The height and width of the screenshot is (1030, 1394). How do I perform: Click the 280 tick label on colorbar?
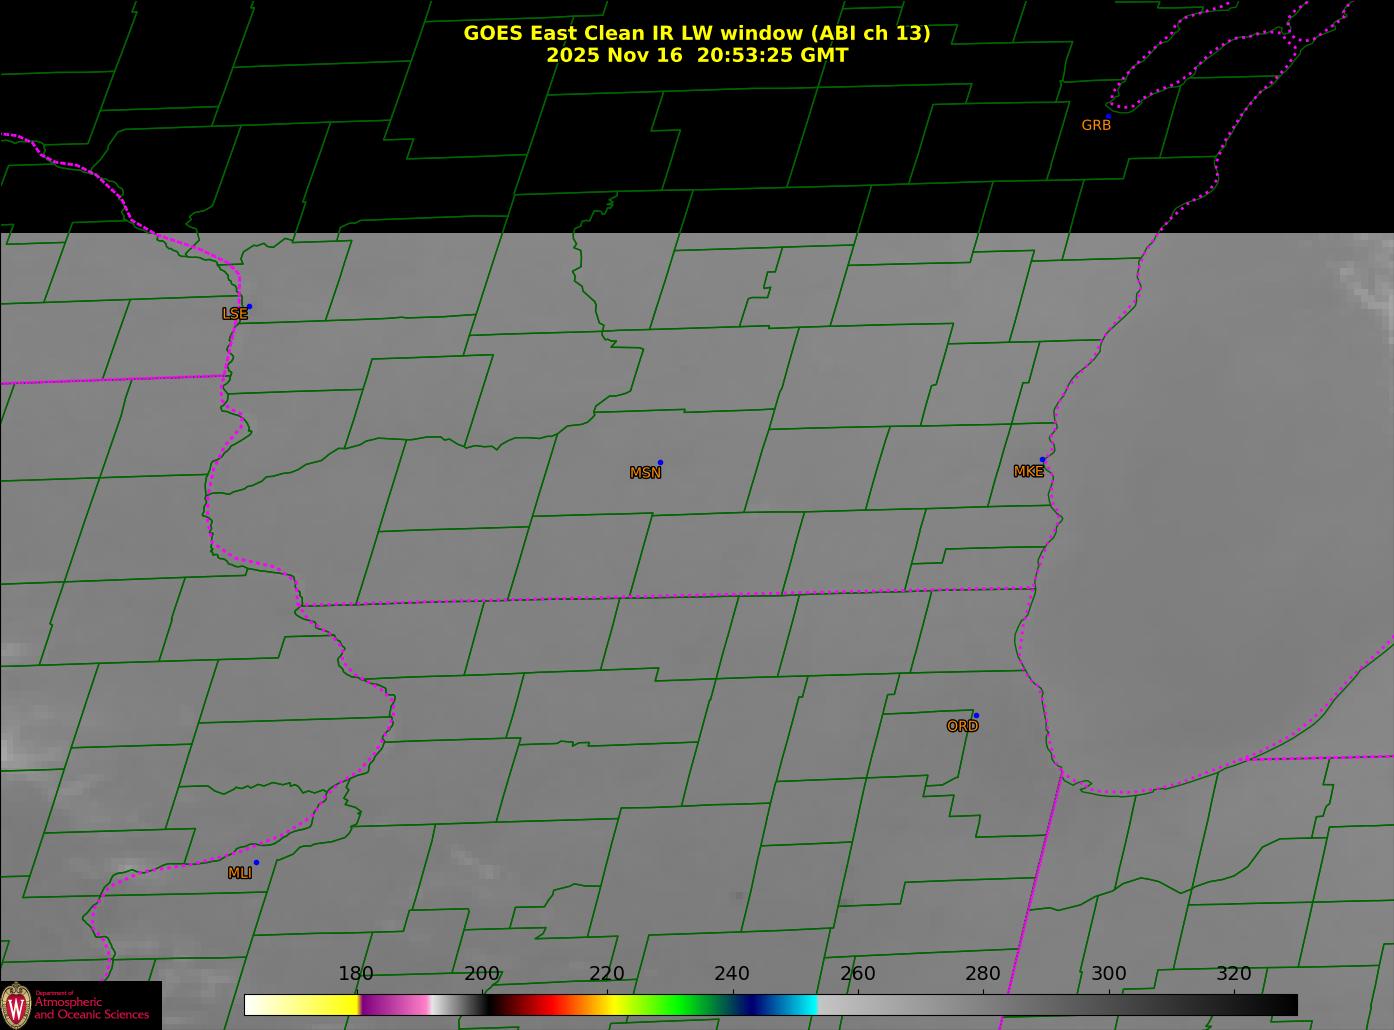coord(982,974)
